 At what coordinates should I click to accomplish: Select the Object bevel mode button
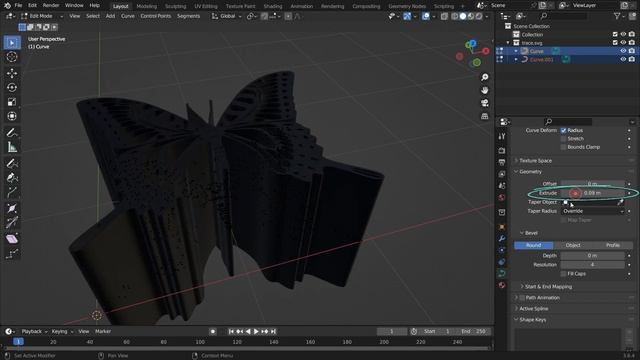(573, 245)
